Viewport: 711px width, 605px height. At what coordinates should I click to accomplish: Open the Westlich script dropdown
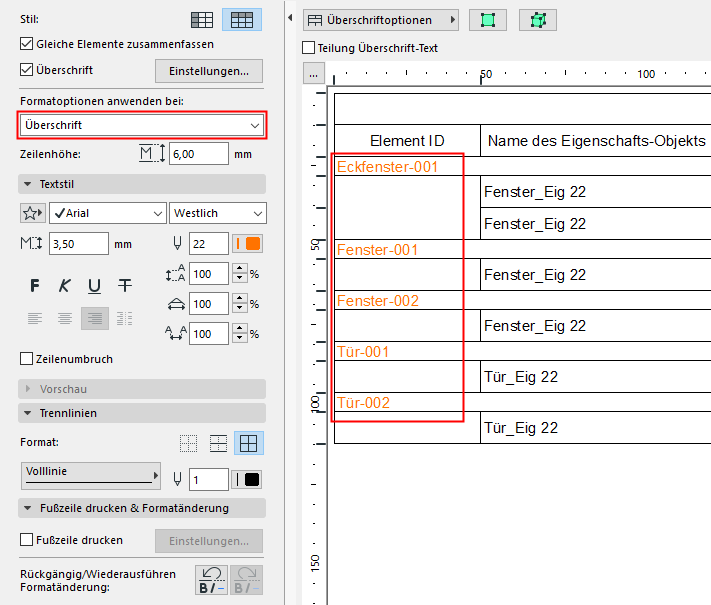pos(218,213)
